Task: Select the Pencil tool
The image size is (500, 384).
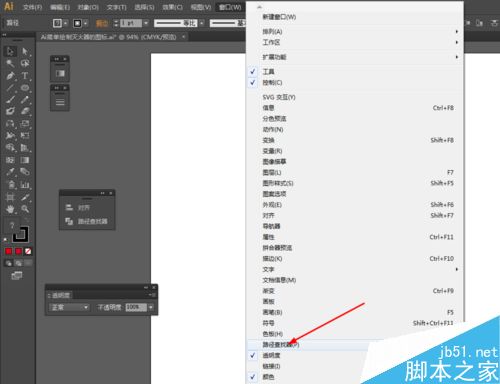Action: click(25, 99)
